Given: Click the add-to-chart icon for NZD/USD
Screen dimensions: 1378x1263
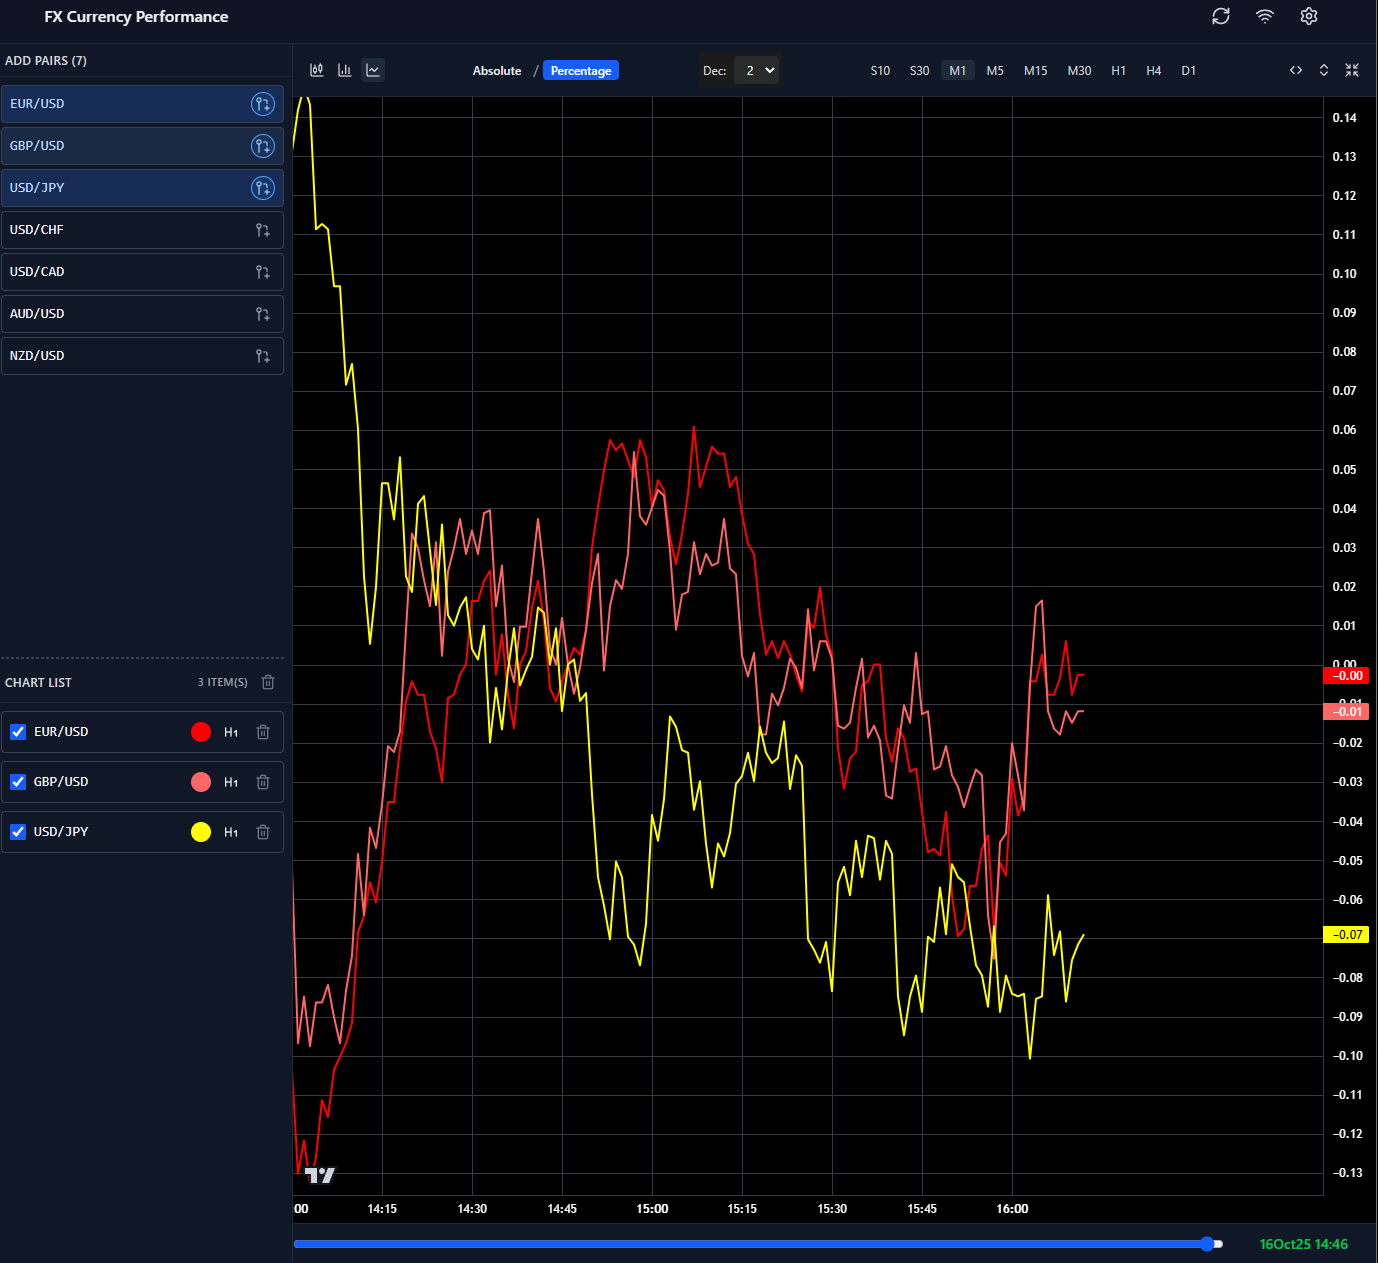Looking at the screenshot, I should [x=263, y=356].
